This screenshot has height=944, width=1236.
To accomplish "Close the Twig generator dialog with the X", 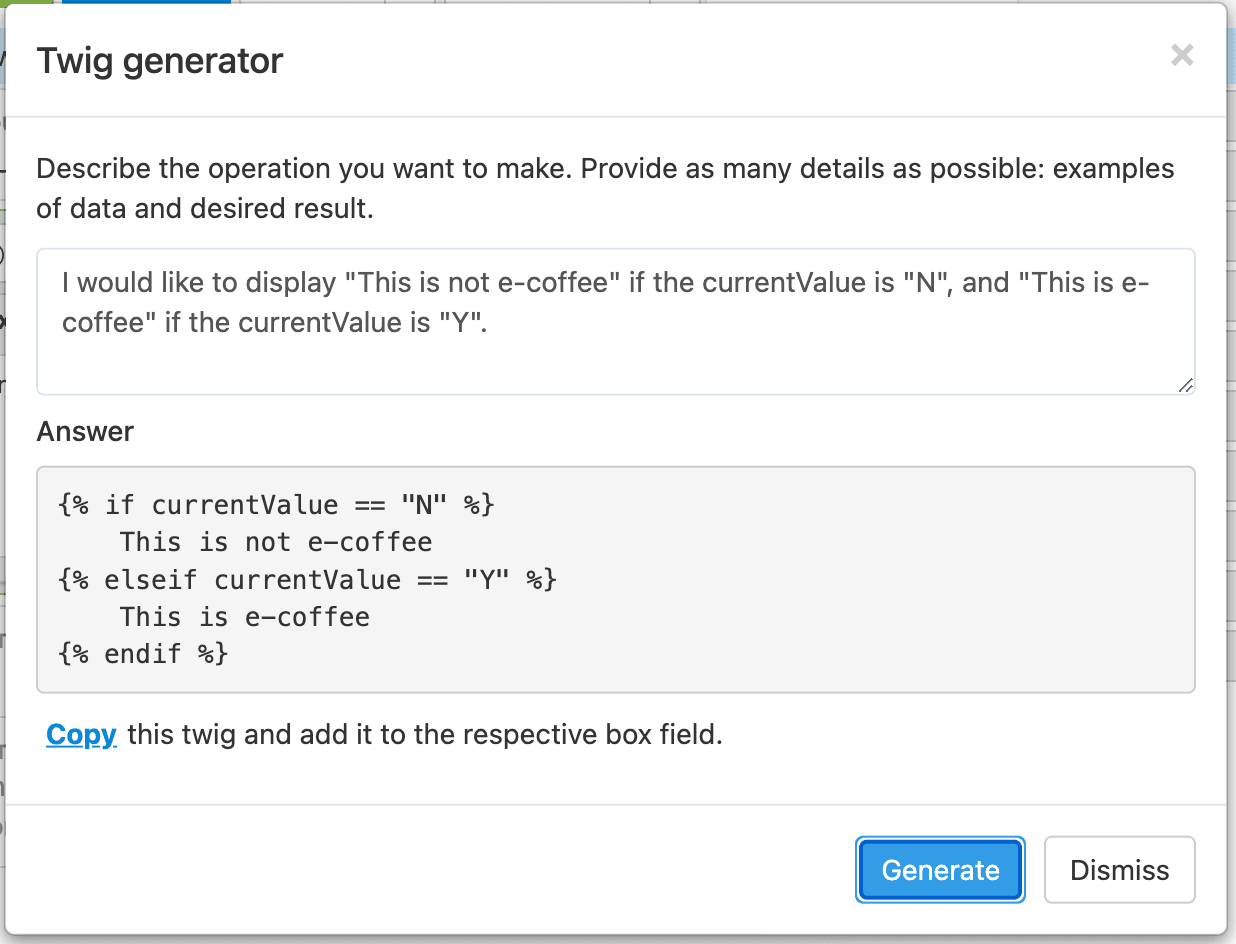I will click(x=1182, y=56).
